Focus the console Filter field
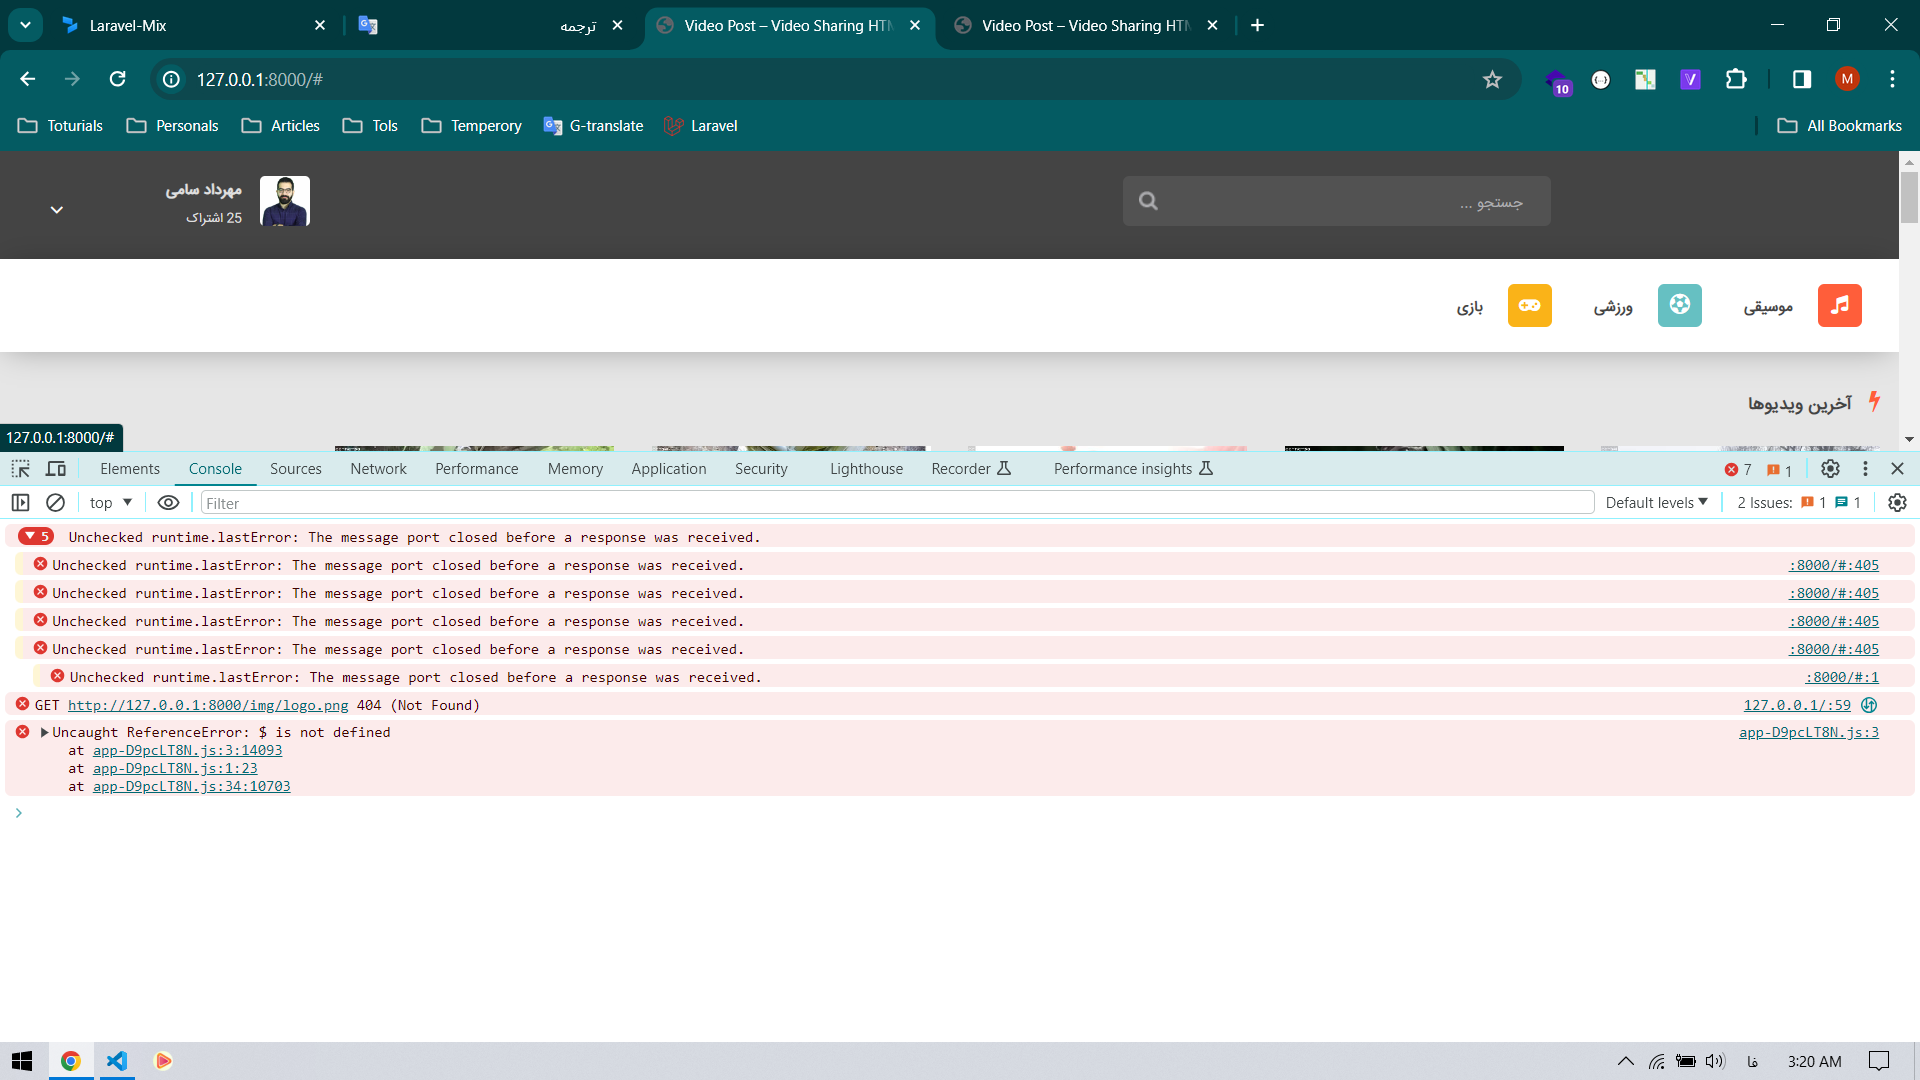The height and width of the screenshot is (1080, 1920). pos(897,503)
